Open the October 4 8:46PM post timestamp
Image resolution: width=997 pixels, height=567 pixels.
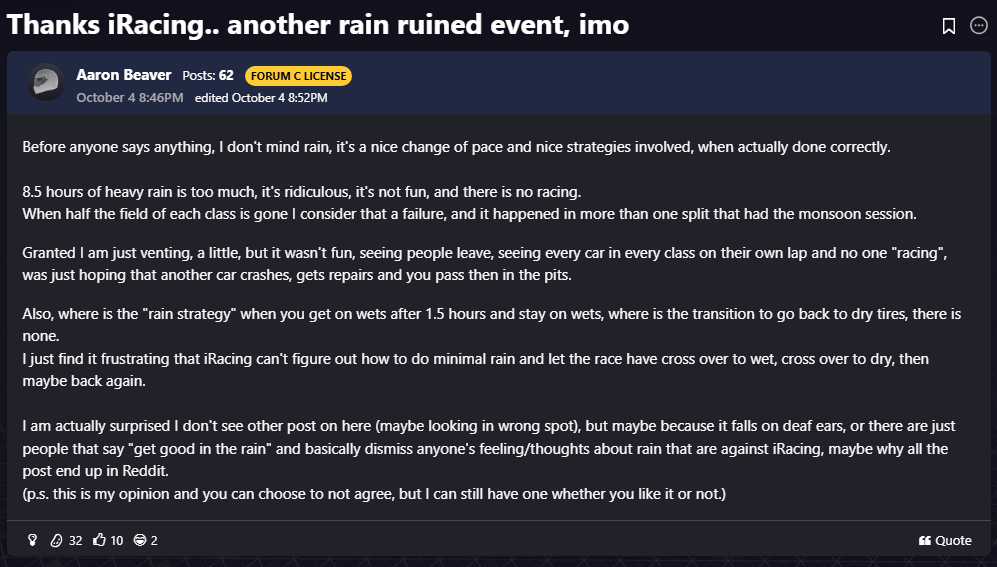coord(130,97)
